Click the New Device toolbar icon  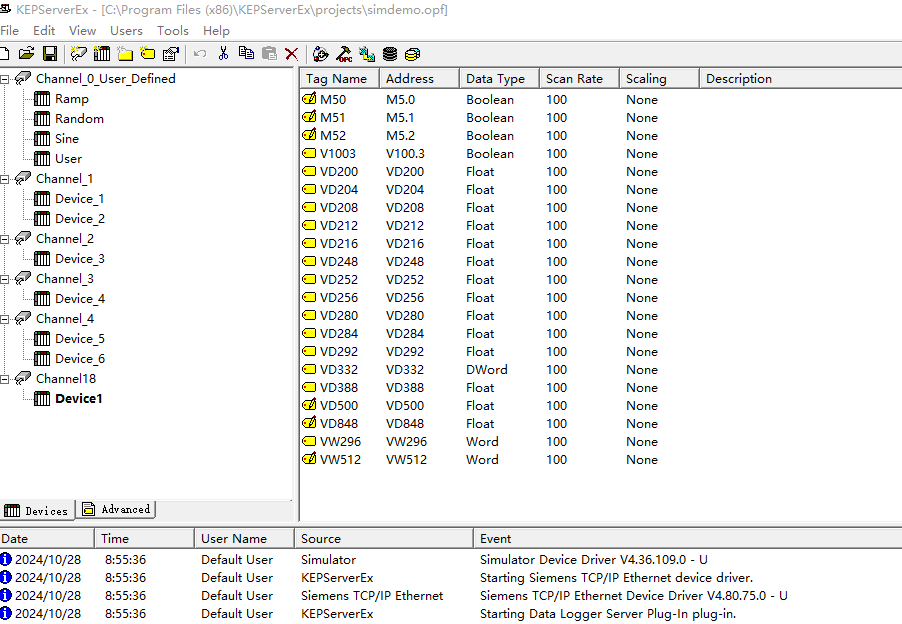coord(101,54)
